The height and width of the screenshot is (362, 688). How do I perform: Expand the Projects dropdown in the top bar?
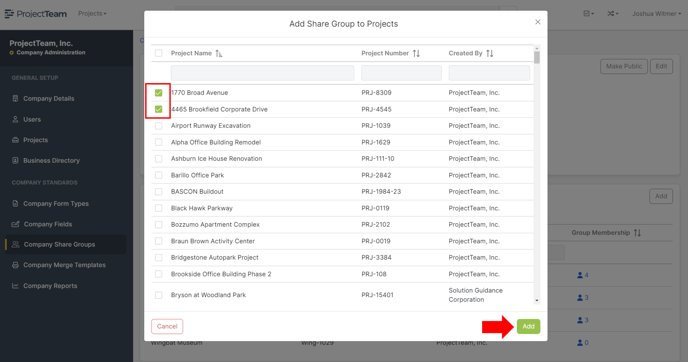click(x=92, y=14)
